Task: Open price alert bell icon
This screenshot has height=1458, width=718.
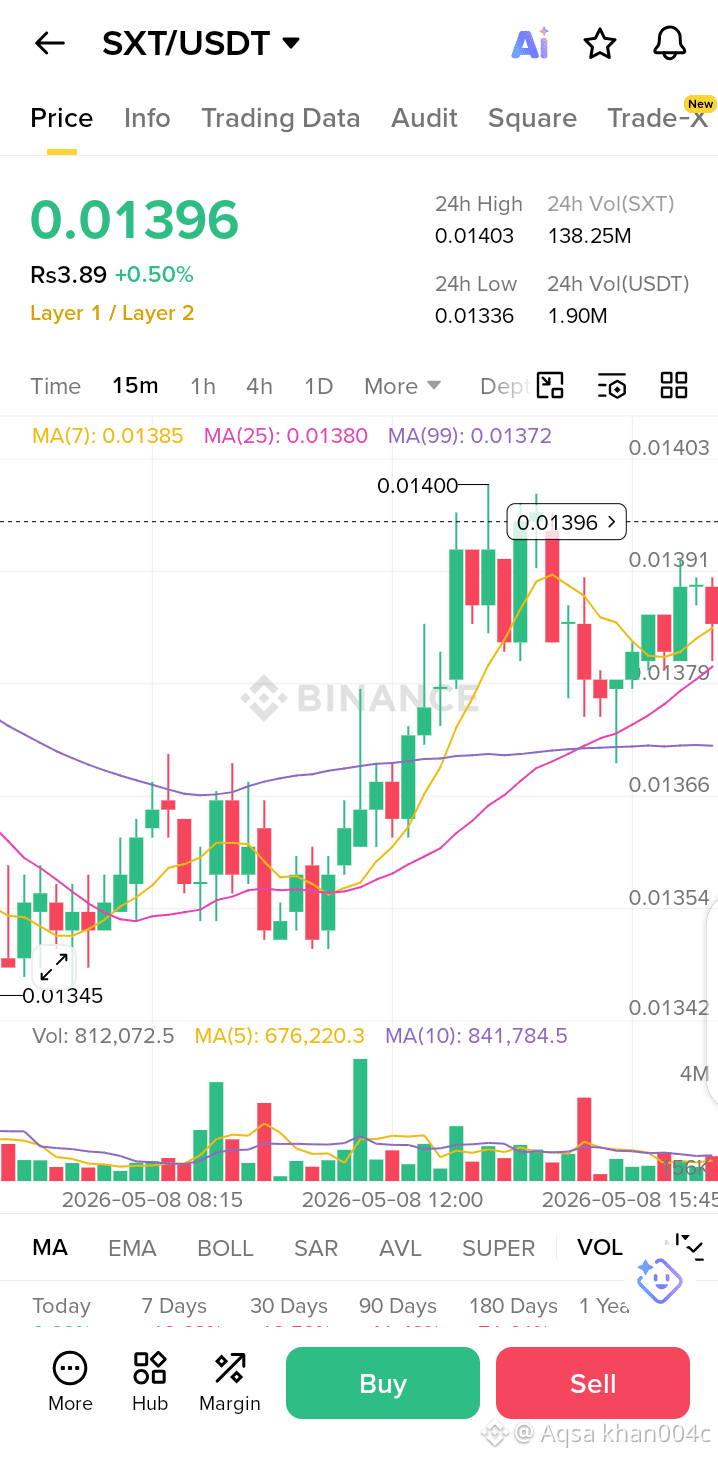Action: (x=669, y=43)
